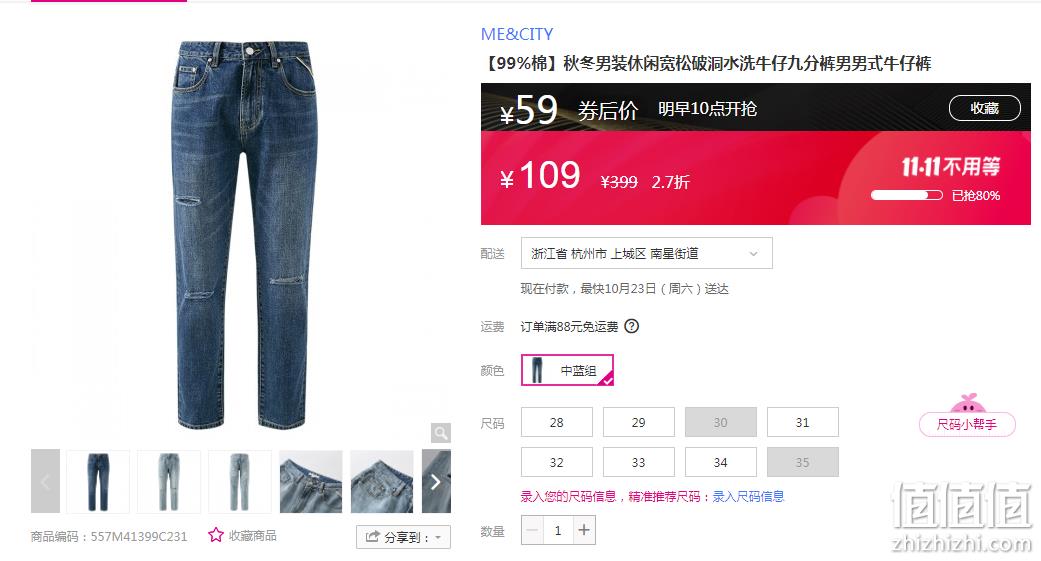The image size is (1041, 561).
Task: Expand the delivery address dropdown
Action: [647, 253]
